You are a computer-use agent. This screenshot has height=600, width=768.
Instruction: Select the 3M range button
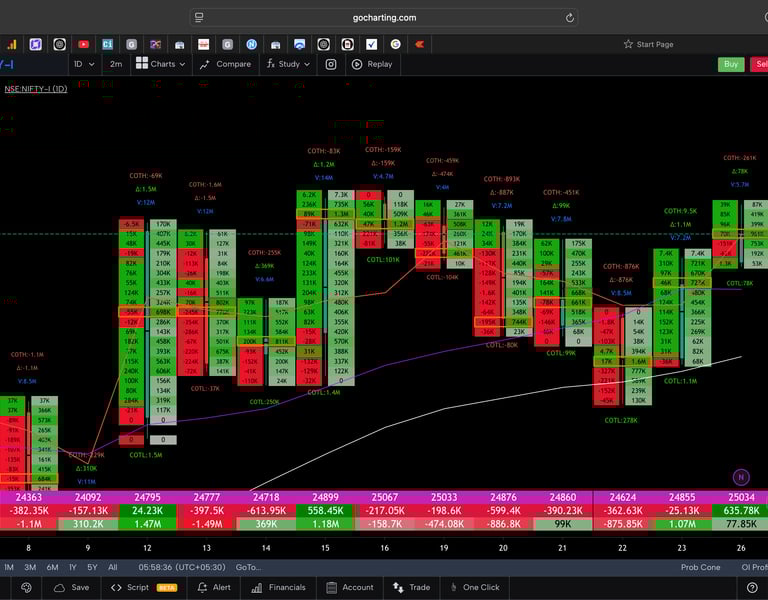(x=30, y=567)
